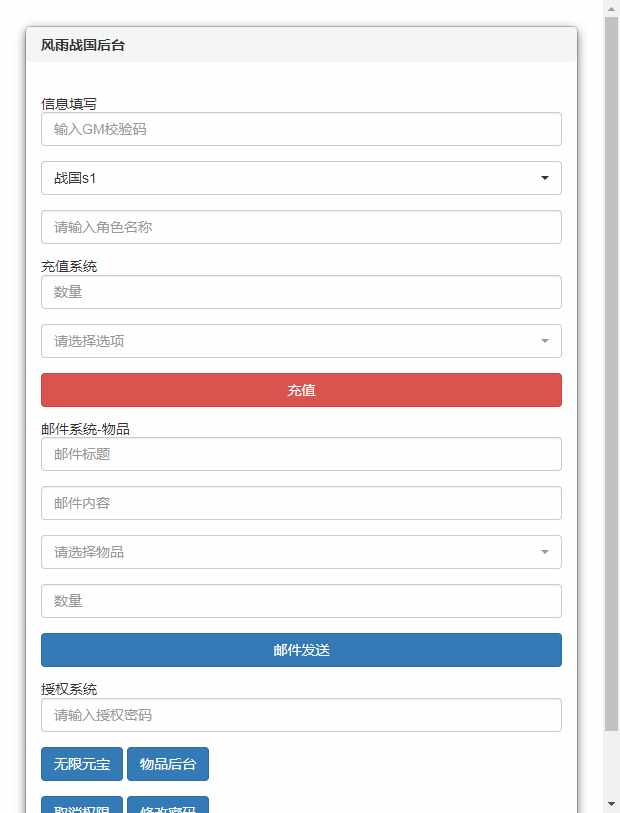Image resolution: width=620 pixels, height=813 pixels.
Task: Open the 请选择物品 item selection dropdown
Action: pyautogui.click(x=300, y=551)
